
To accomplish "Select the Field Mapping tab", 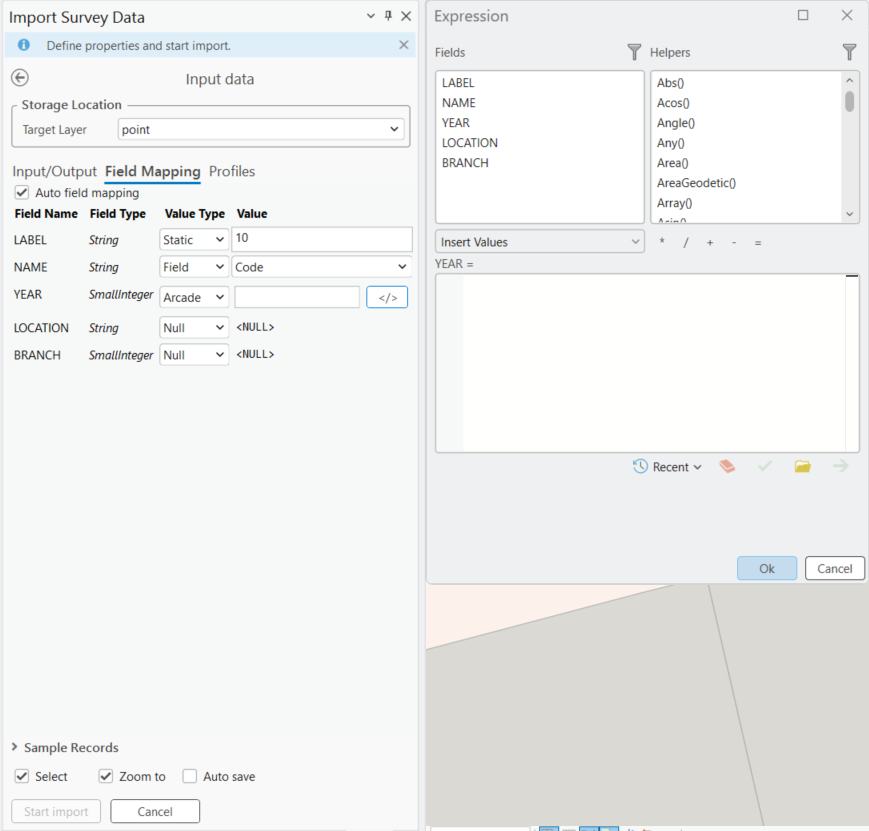I will (152, 171).
